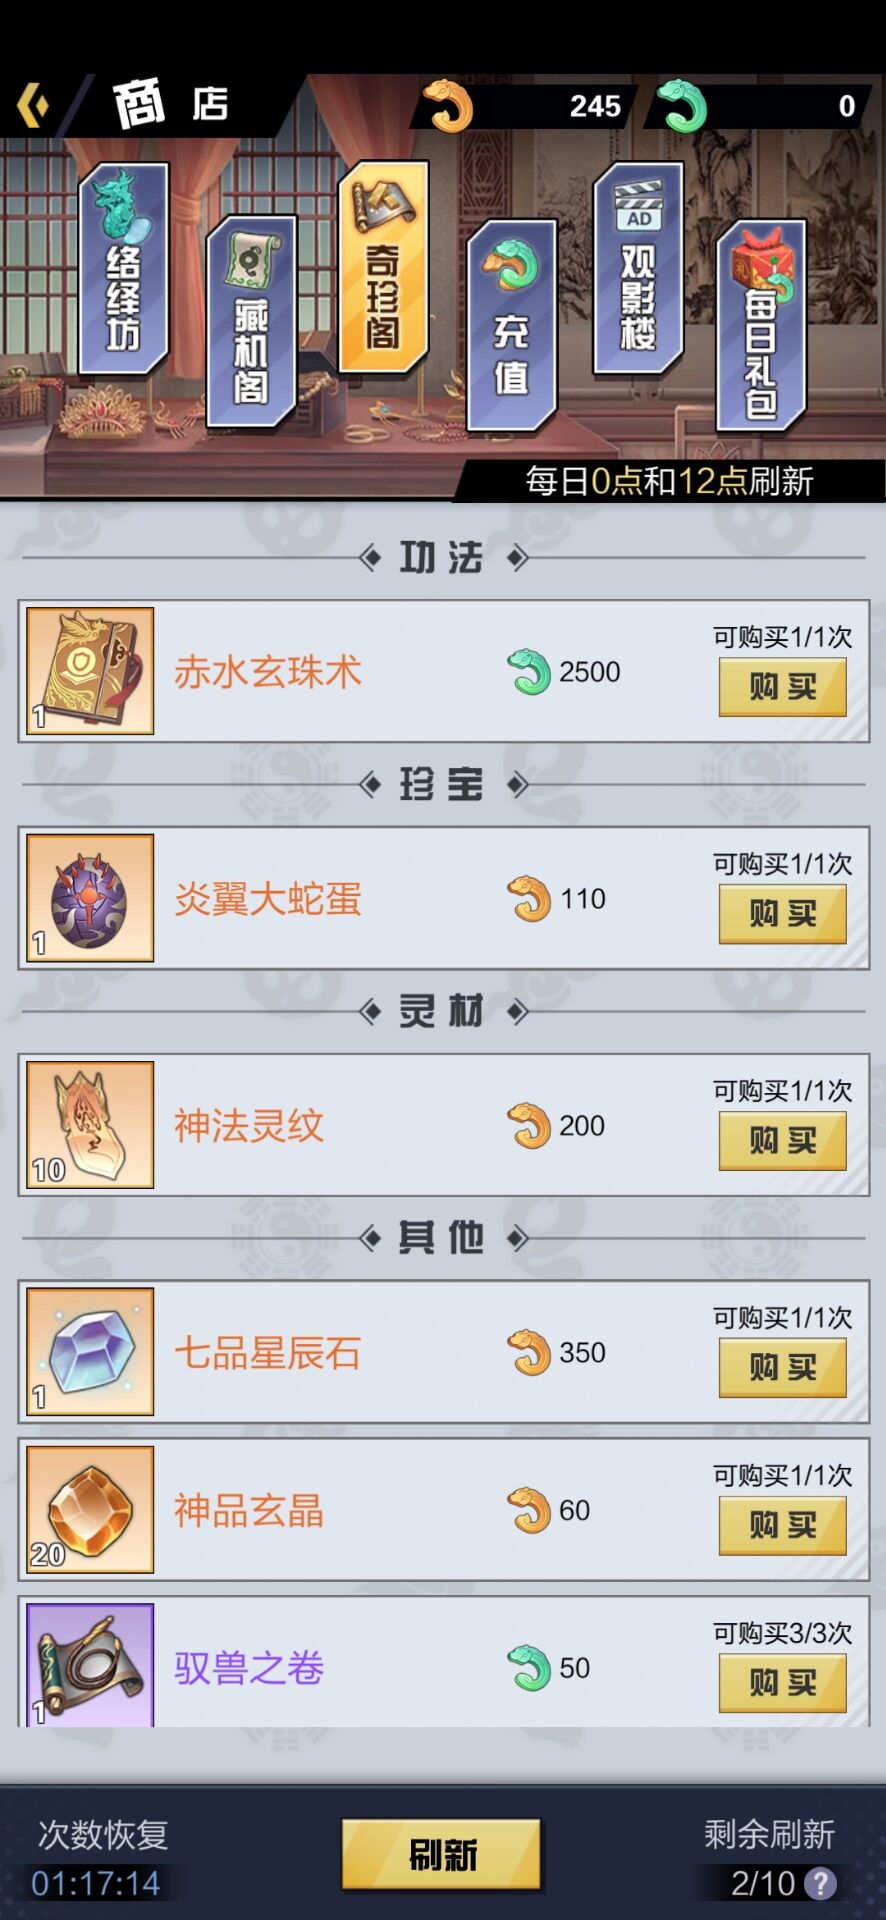Inspect the 神品玄晶 orange crystal icon

click(90, 1510)
